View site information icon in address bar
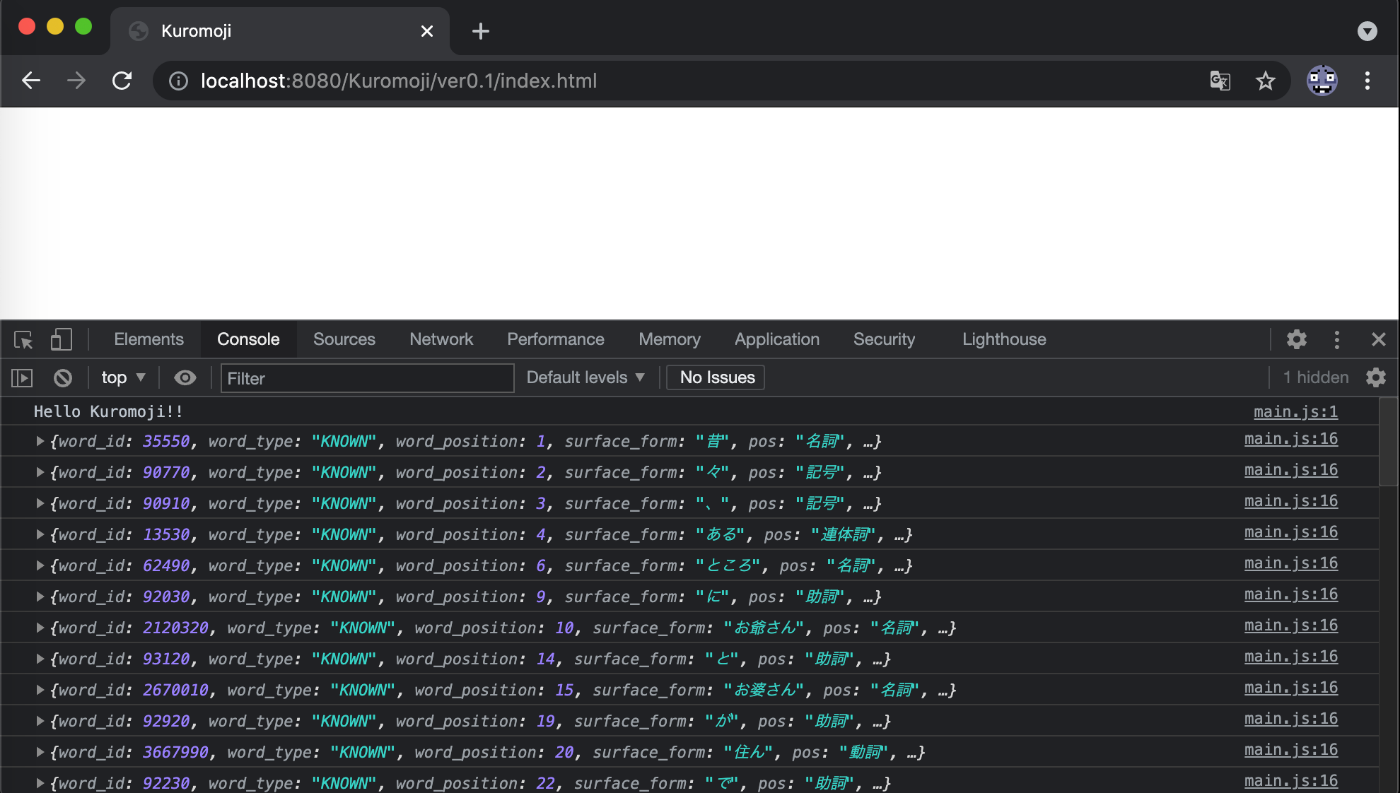Image resolution: width=1400 pixels, height=793 pixels. coord(178,81)
